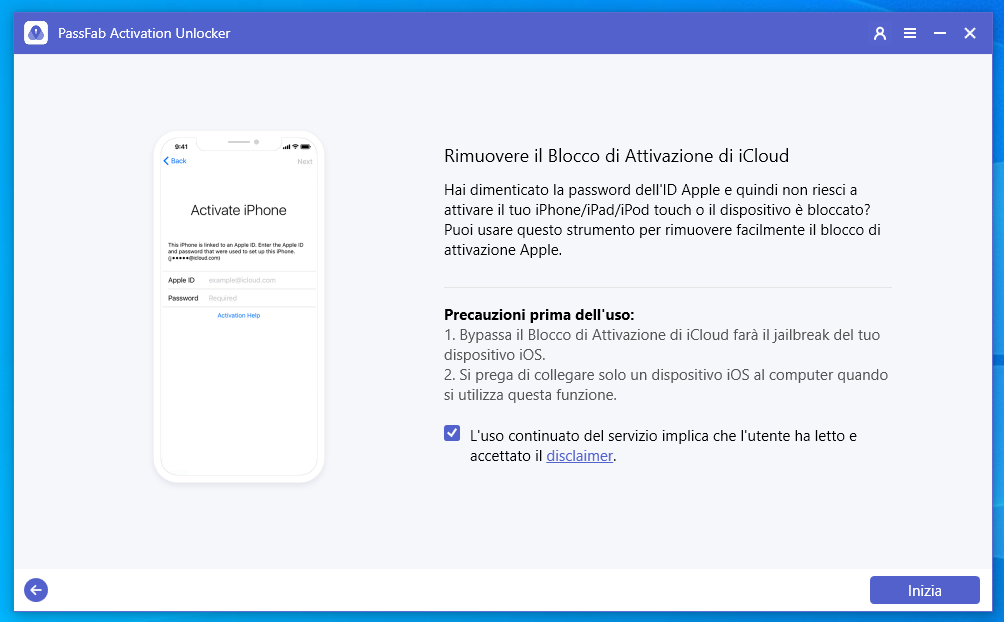The image size is (1004, 622).
Task: Close the PassFab Activation Unlocker window
Action: tap(970, 33)
